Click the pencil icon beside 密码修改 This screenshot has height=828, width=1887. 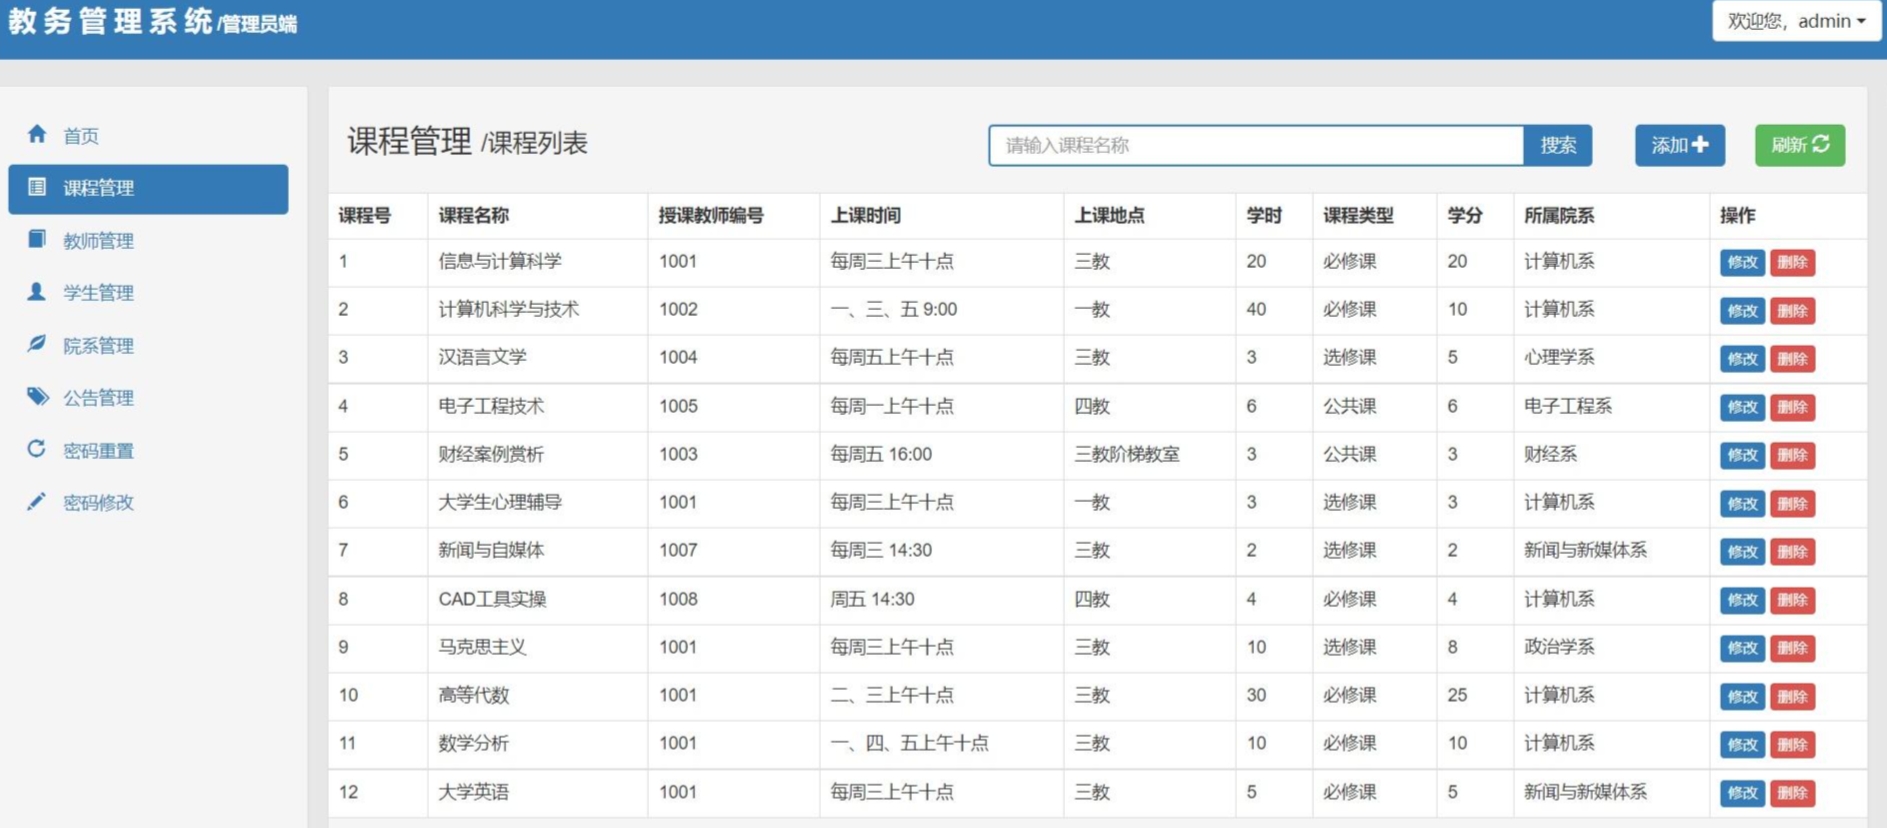tap(37, 501)
